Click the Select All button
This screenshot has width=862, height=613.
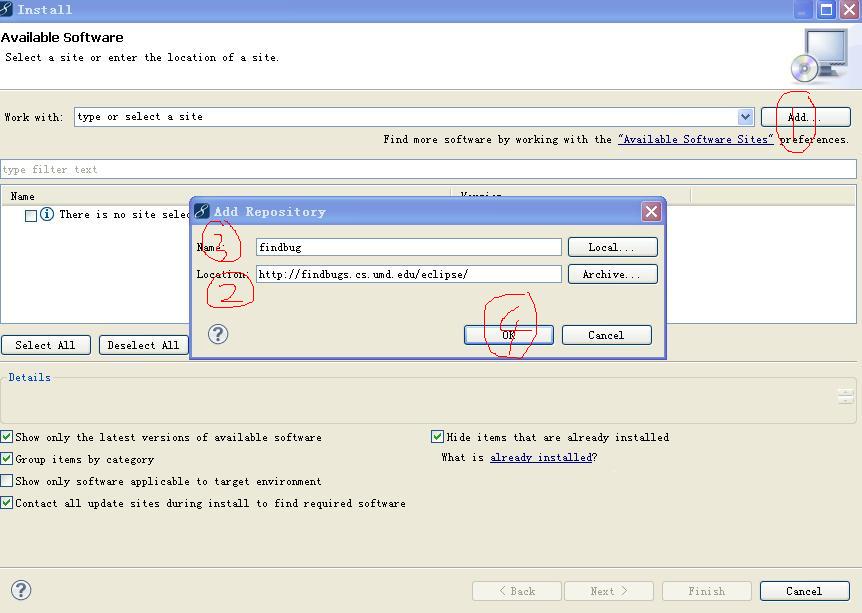(46, 345)
